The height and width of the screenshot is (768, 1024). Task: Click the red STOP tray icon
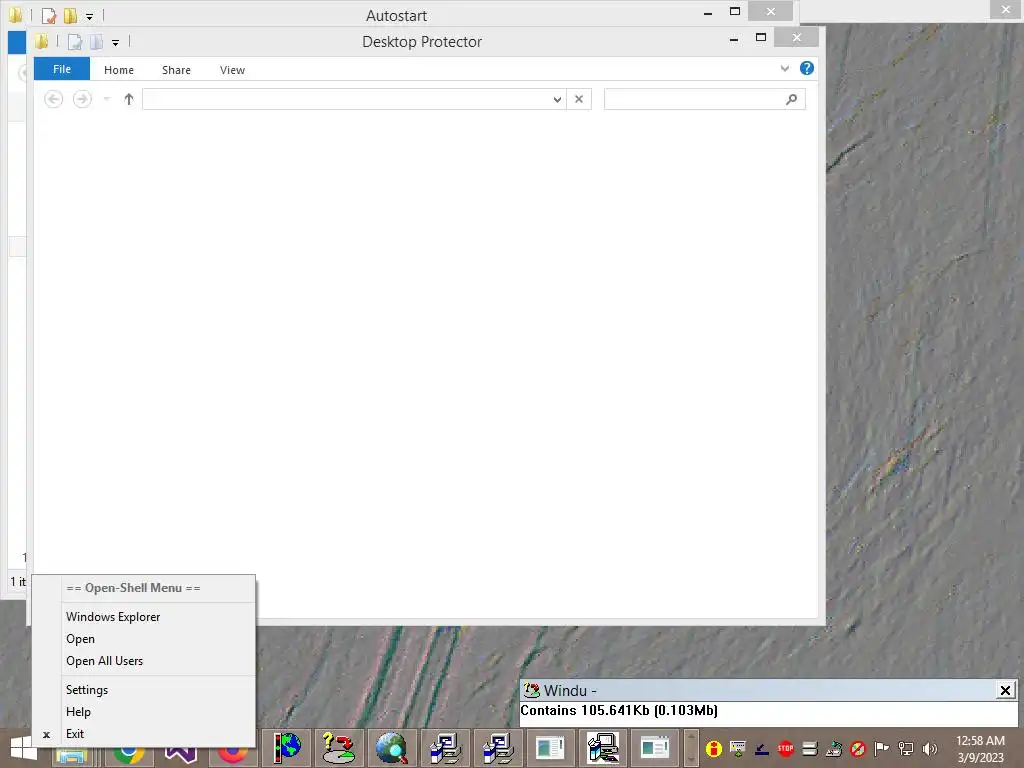(x=786, y=748)
